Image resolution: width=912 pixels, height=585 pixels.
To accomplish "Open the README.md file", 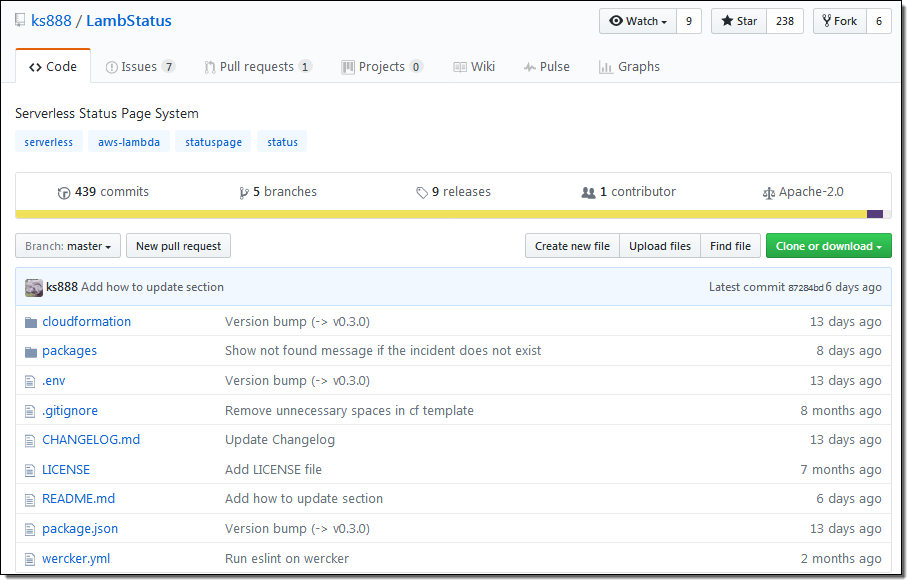I will (79, 499).
